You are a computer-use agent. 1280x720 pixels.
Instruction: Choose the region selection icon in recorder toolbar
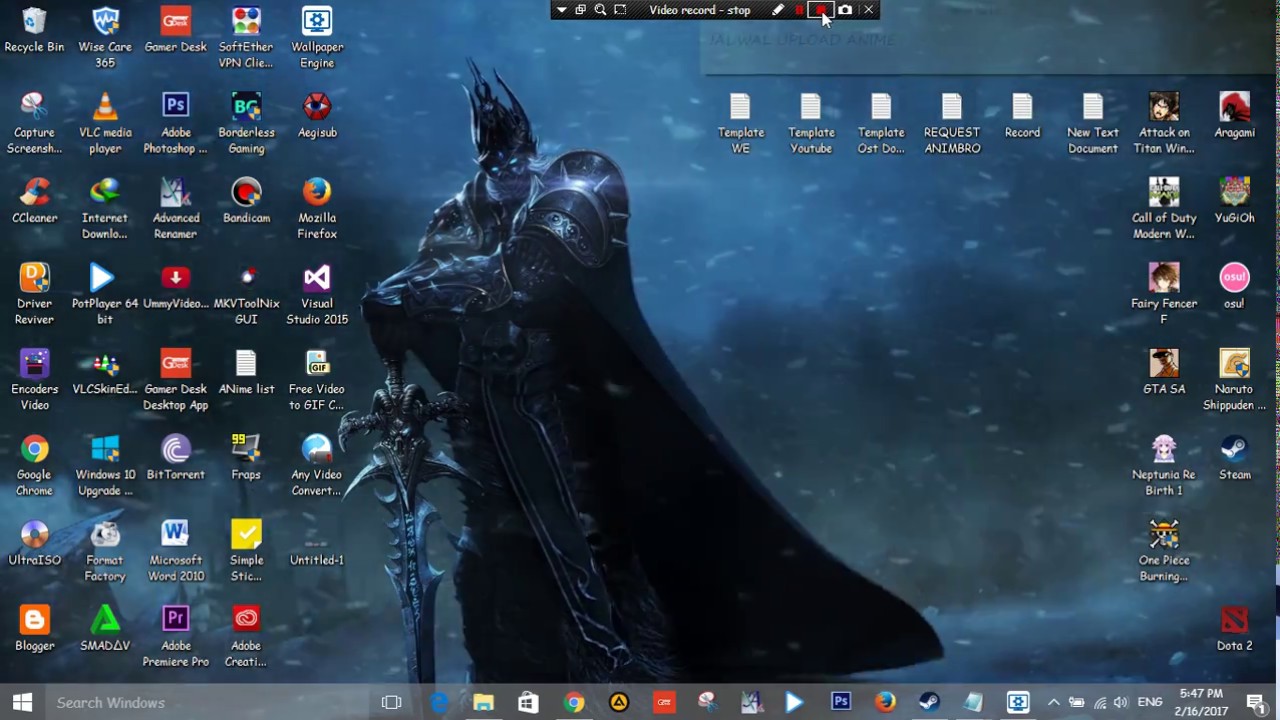[x=620, y=10]
